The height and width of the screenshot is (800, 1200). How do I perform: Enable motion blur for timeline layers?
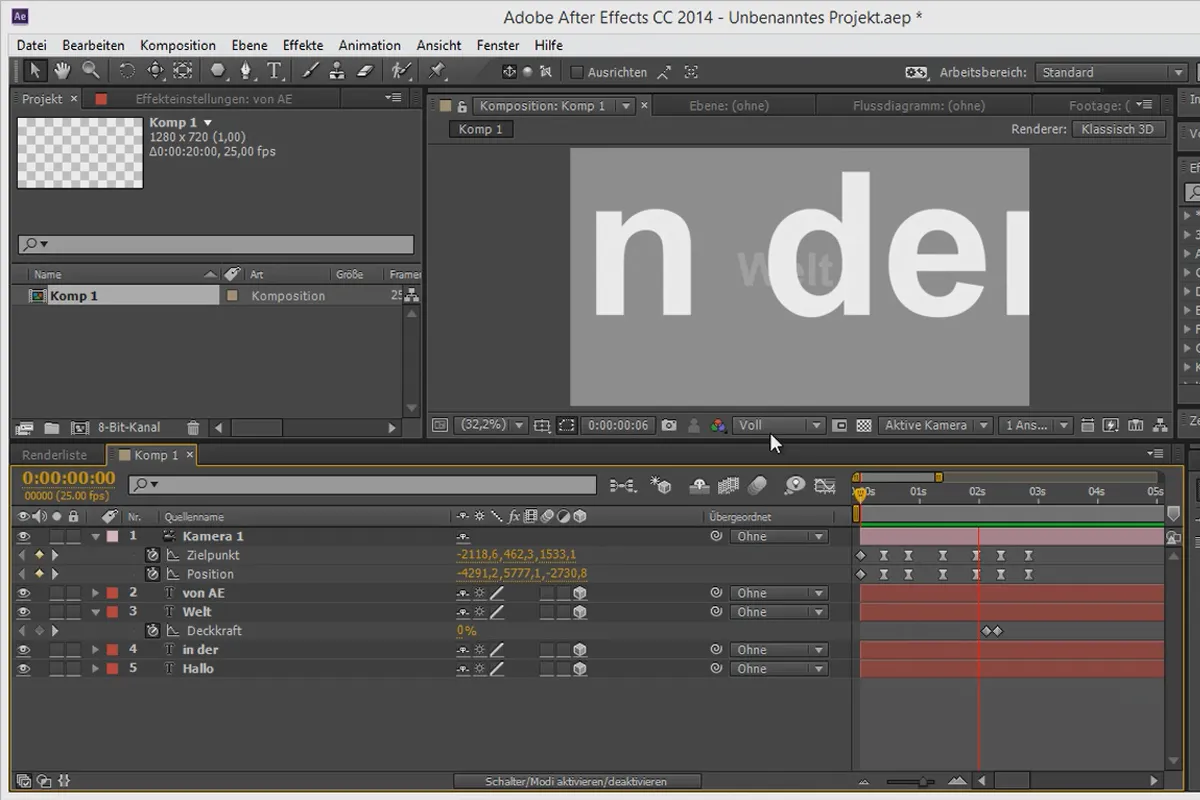[757, 485]
